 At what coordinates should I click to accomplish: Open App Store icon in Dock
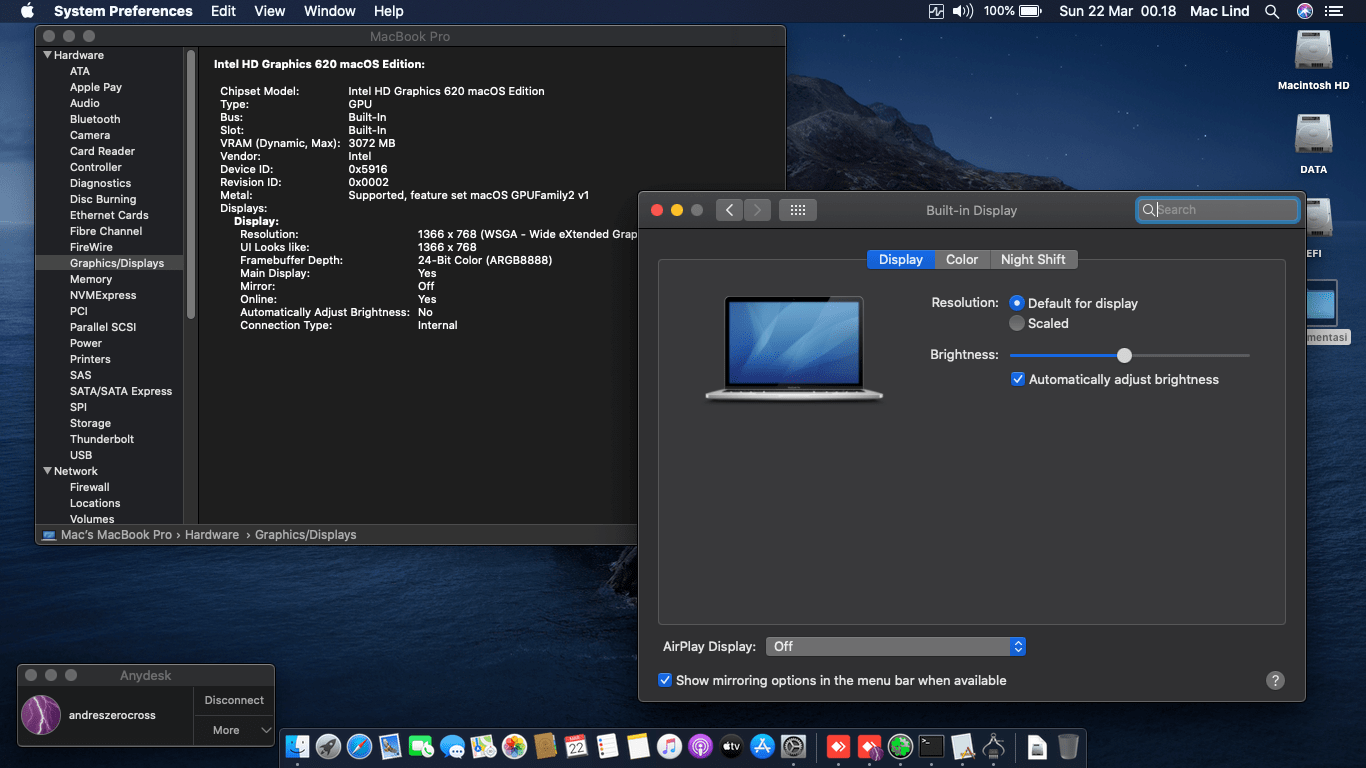click(762, 746)
